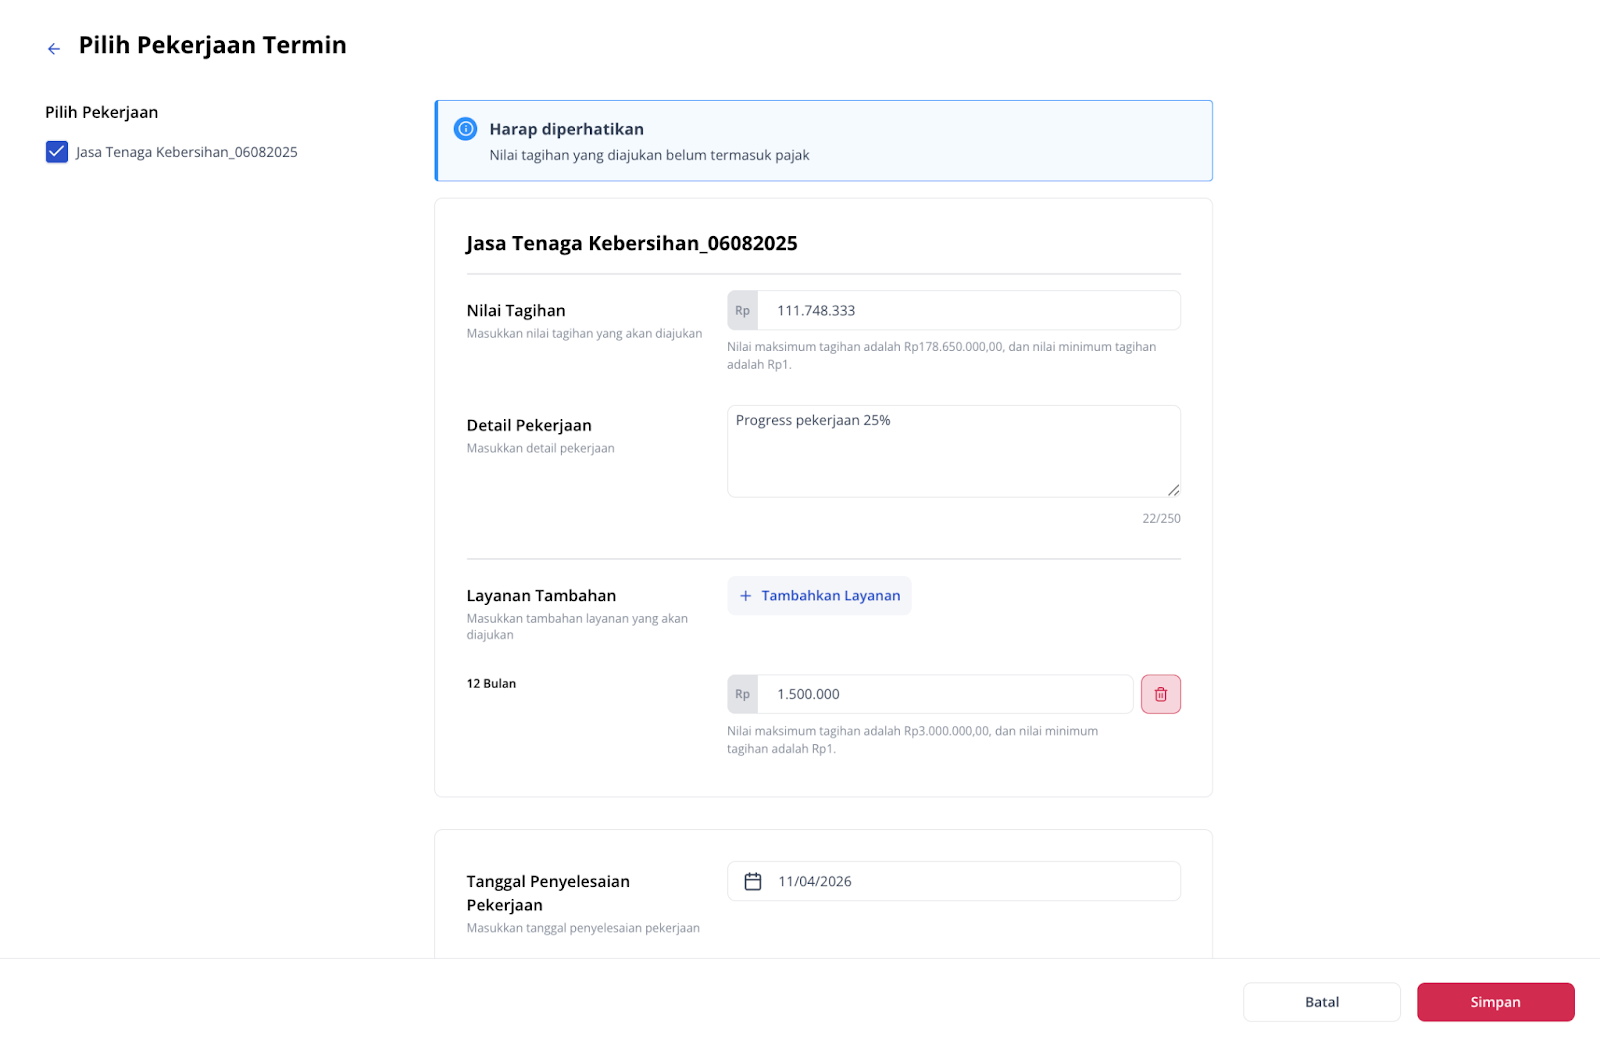Viewport: 1600px width, 1038px height.
Task: Click the Layanan Tambahan label
Action: tap(541, 596)
